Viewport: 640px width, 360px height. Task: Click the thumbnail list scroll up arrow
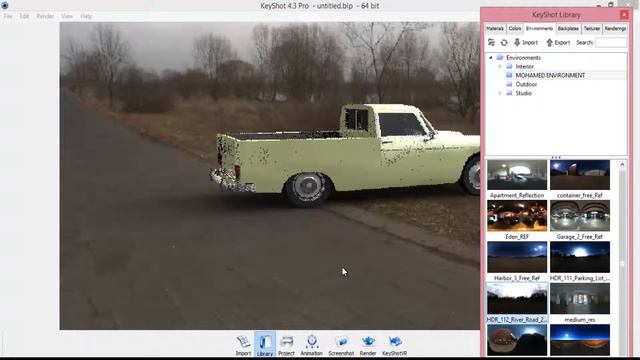622,164
